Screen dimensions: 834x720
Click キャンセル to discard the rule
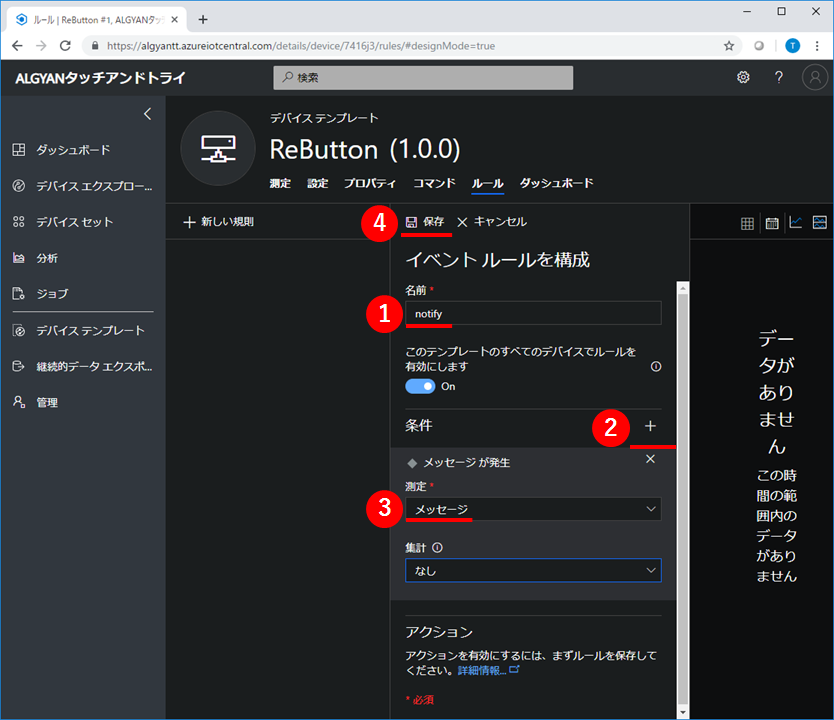pyautogui.click(x=493, y=222)
